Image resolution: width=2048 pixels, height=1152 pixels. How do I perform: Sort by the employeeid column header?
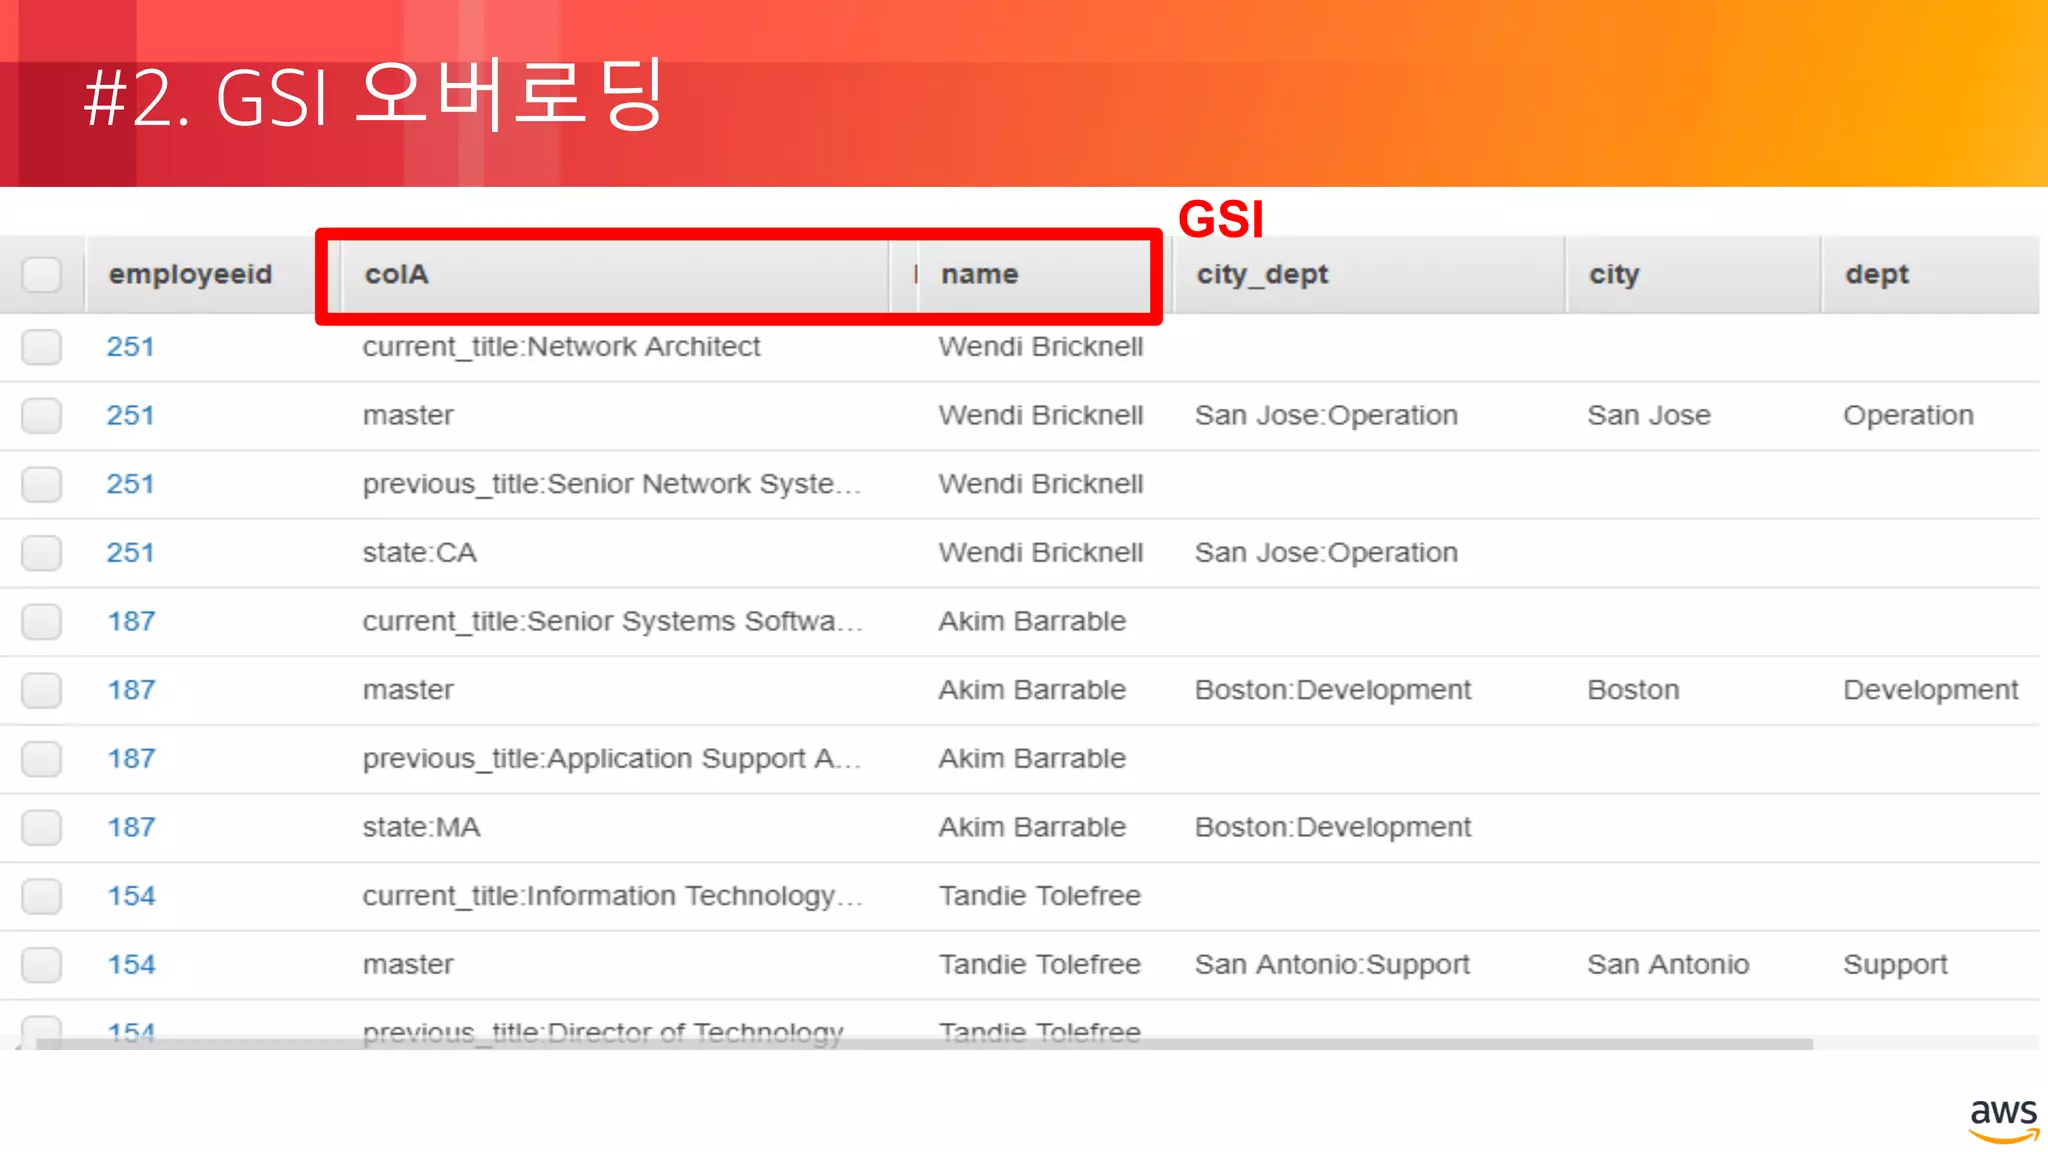(190, 274)
